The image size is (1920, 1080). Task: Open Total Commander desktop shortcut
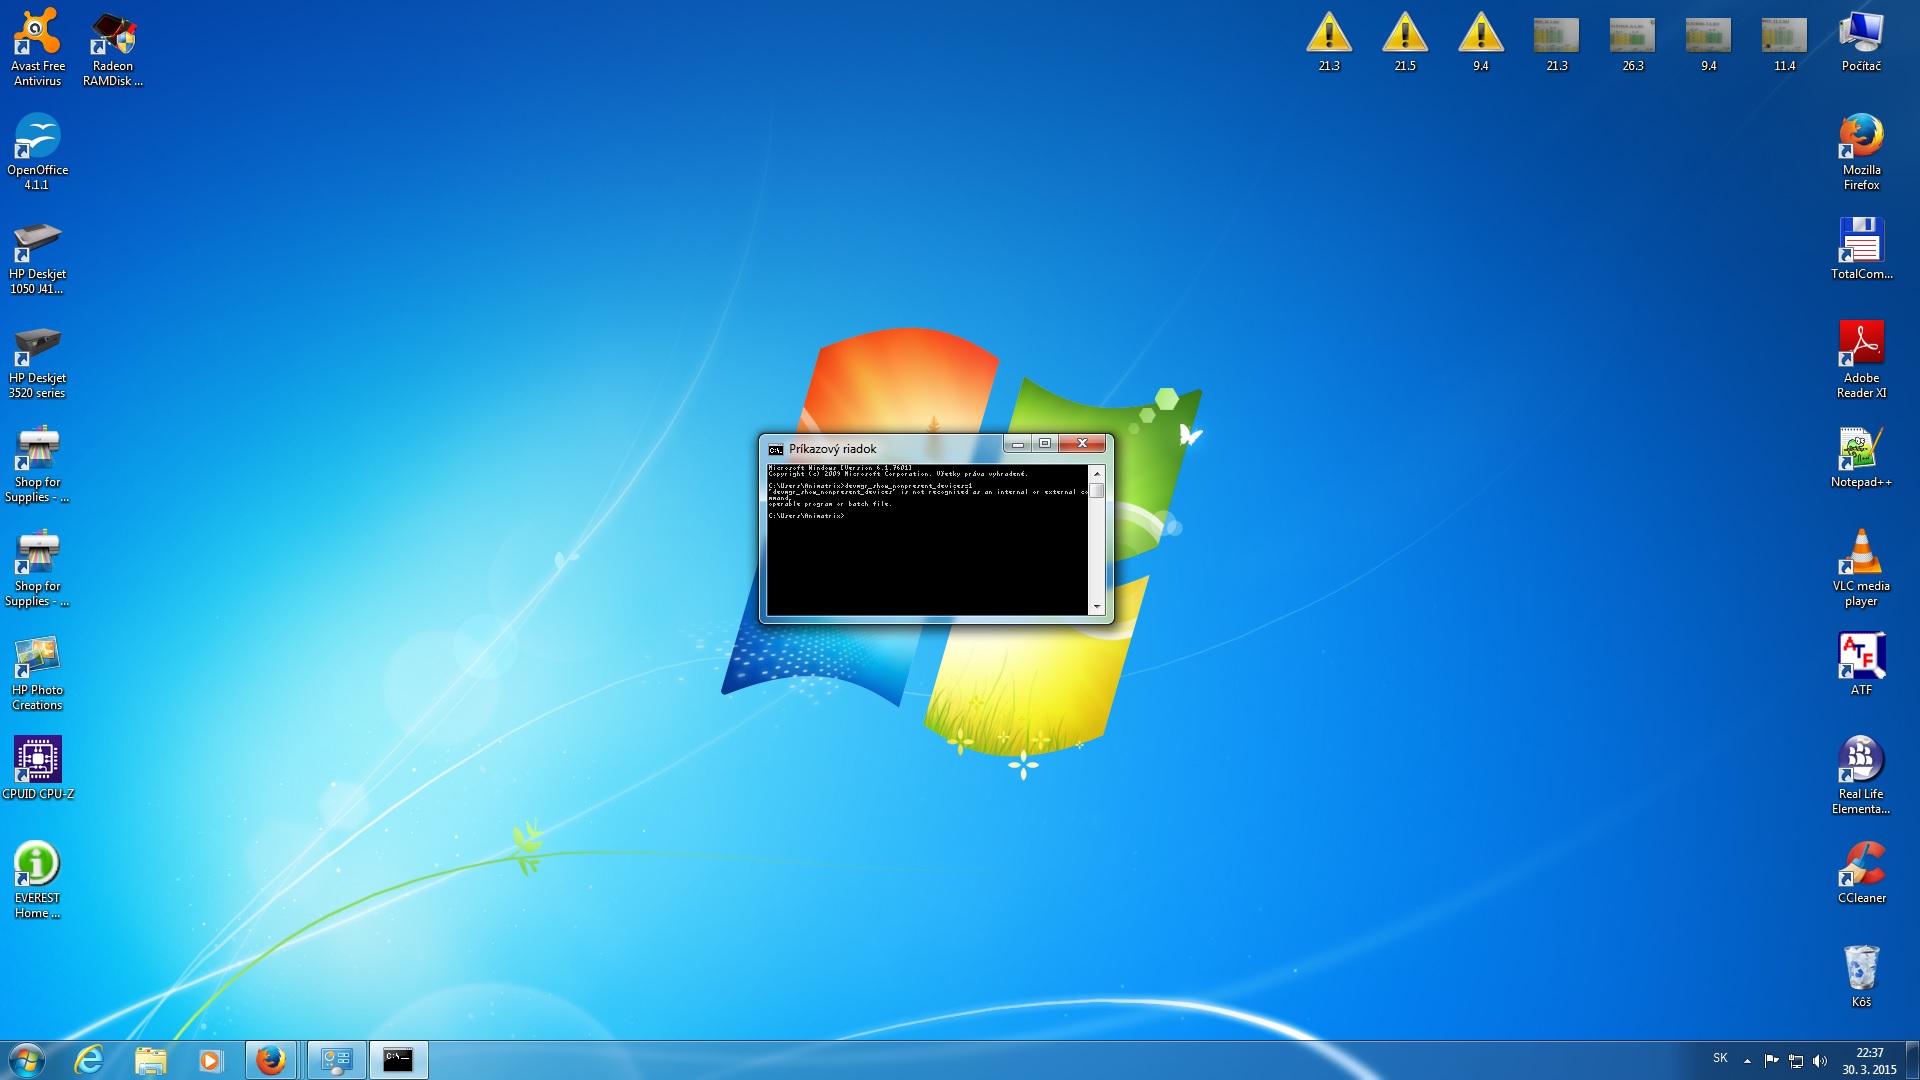(1861, 242)
